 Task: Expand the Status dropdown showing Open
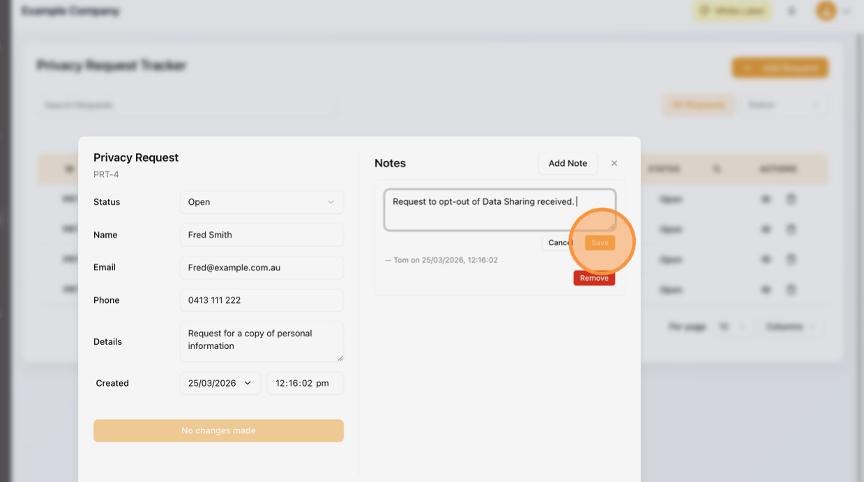click(261, 202)
